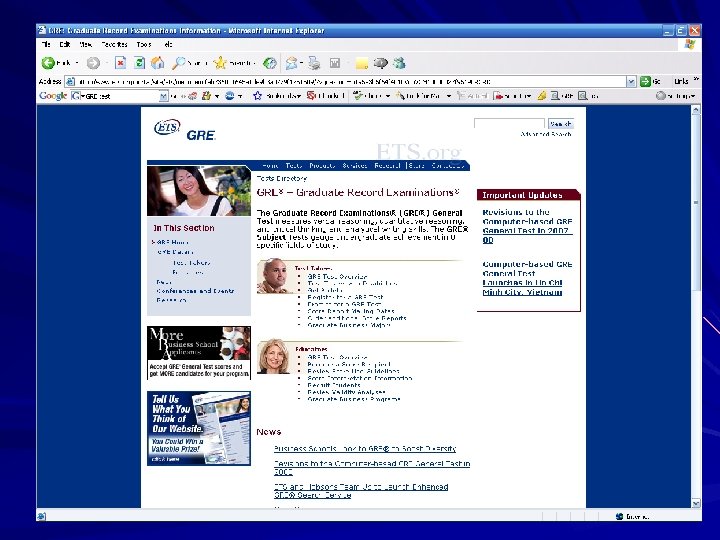Expand the Address bar dropdown

tap(631, 82)
